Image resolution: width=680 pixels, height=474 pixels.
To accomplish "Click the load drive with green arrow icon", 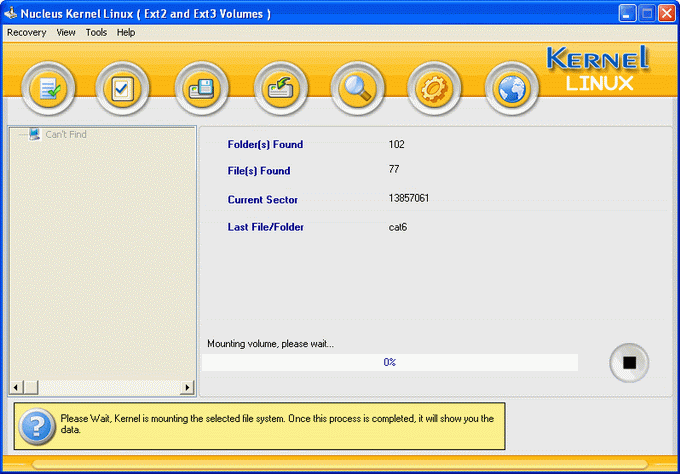I will tap(281, 88).
